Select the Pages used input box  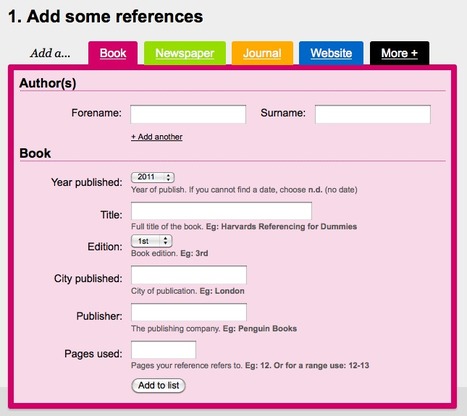click(x=163, y=350)
